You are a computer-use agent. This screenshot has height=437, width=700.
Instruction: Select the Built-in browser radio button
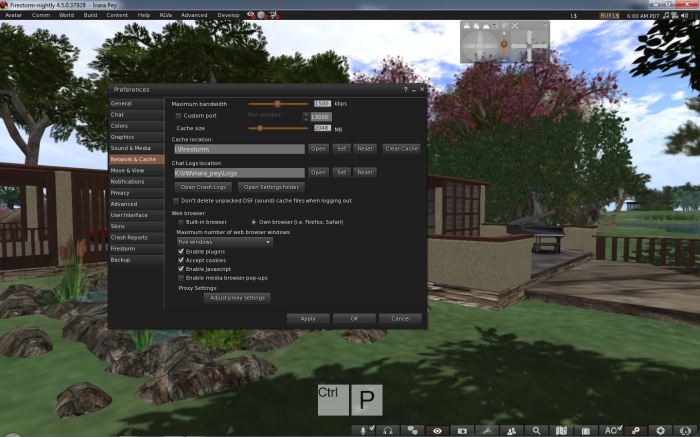[x=181, y=221]
